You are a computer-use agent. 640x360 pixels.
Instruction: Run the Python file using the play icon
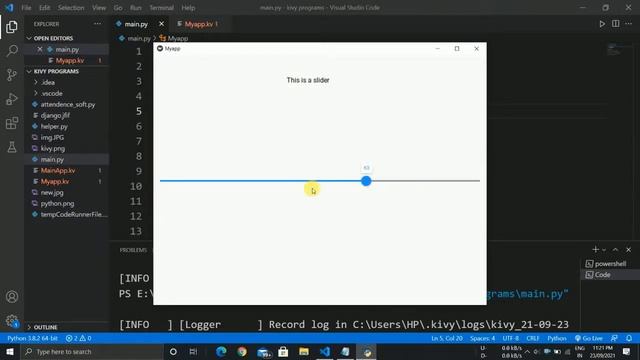[x=602, y=24]
